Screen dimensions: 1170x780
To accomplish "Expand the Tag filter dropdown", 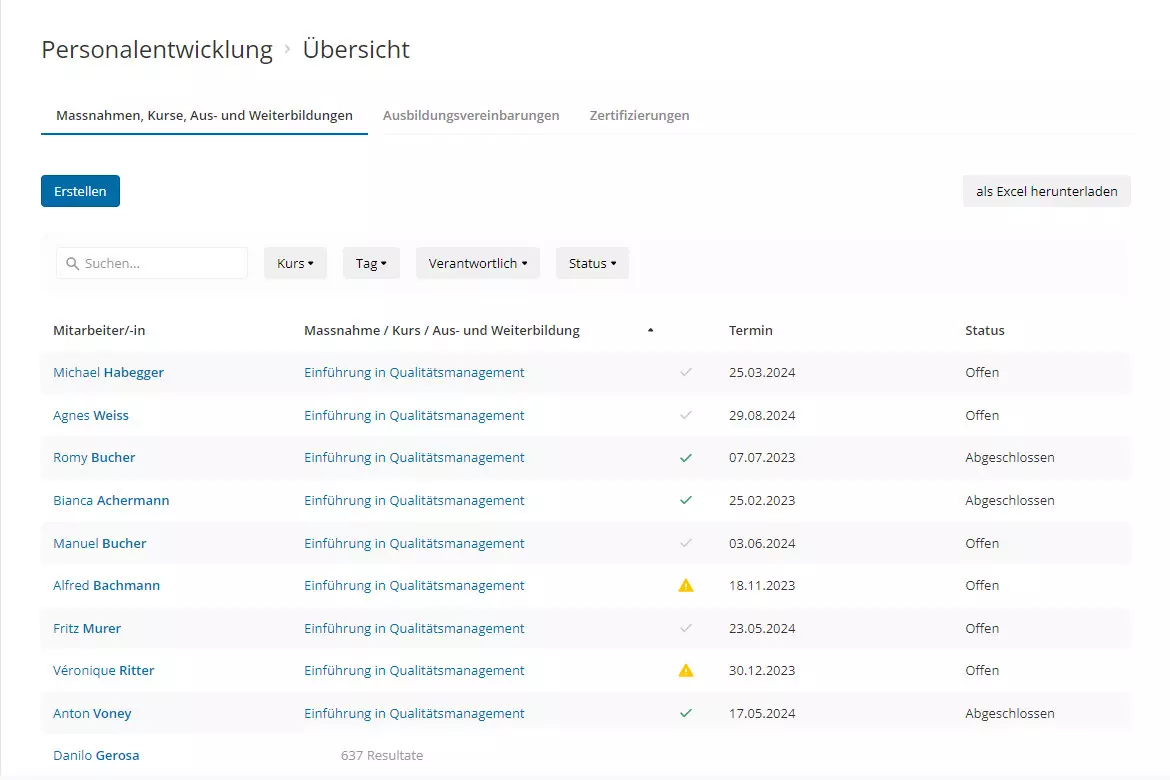I will (371, 264).
